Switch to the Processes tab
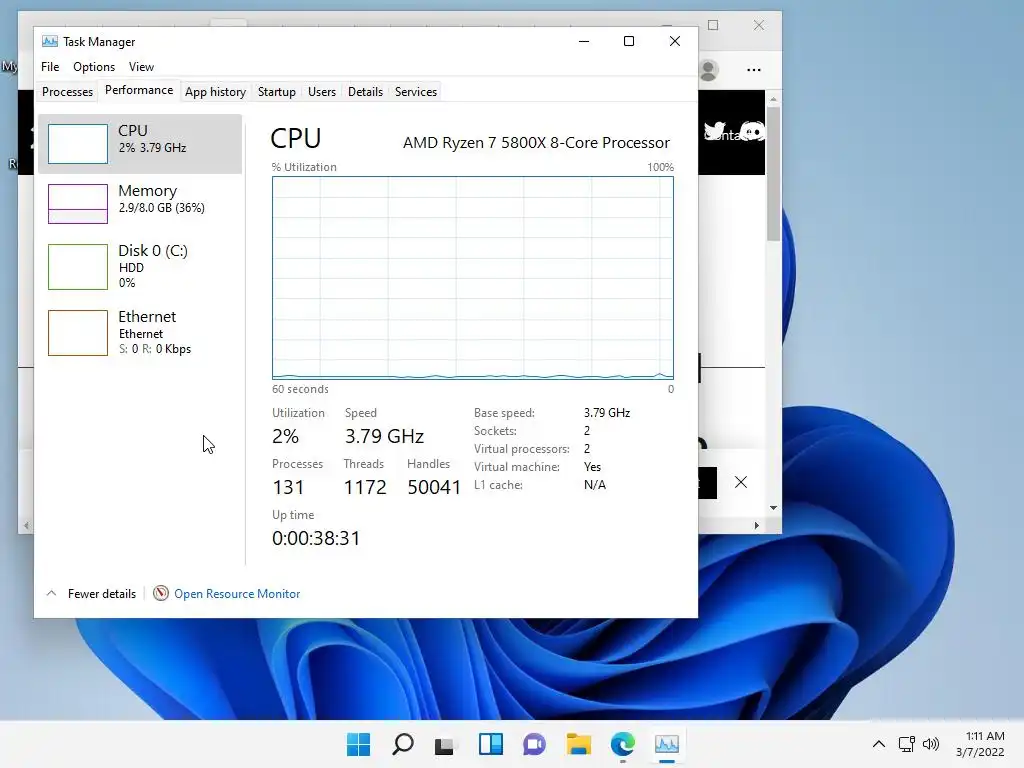 tap(67, 92)
